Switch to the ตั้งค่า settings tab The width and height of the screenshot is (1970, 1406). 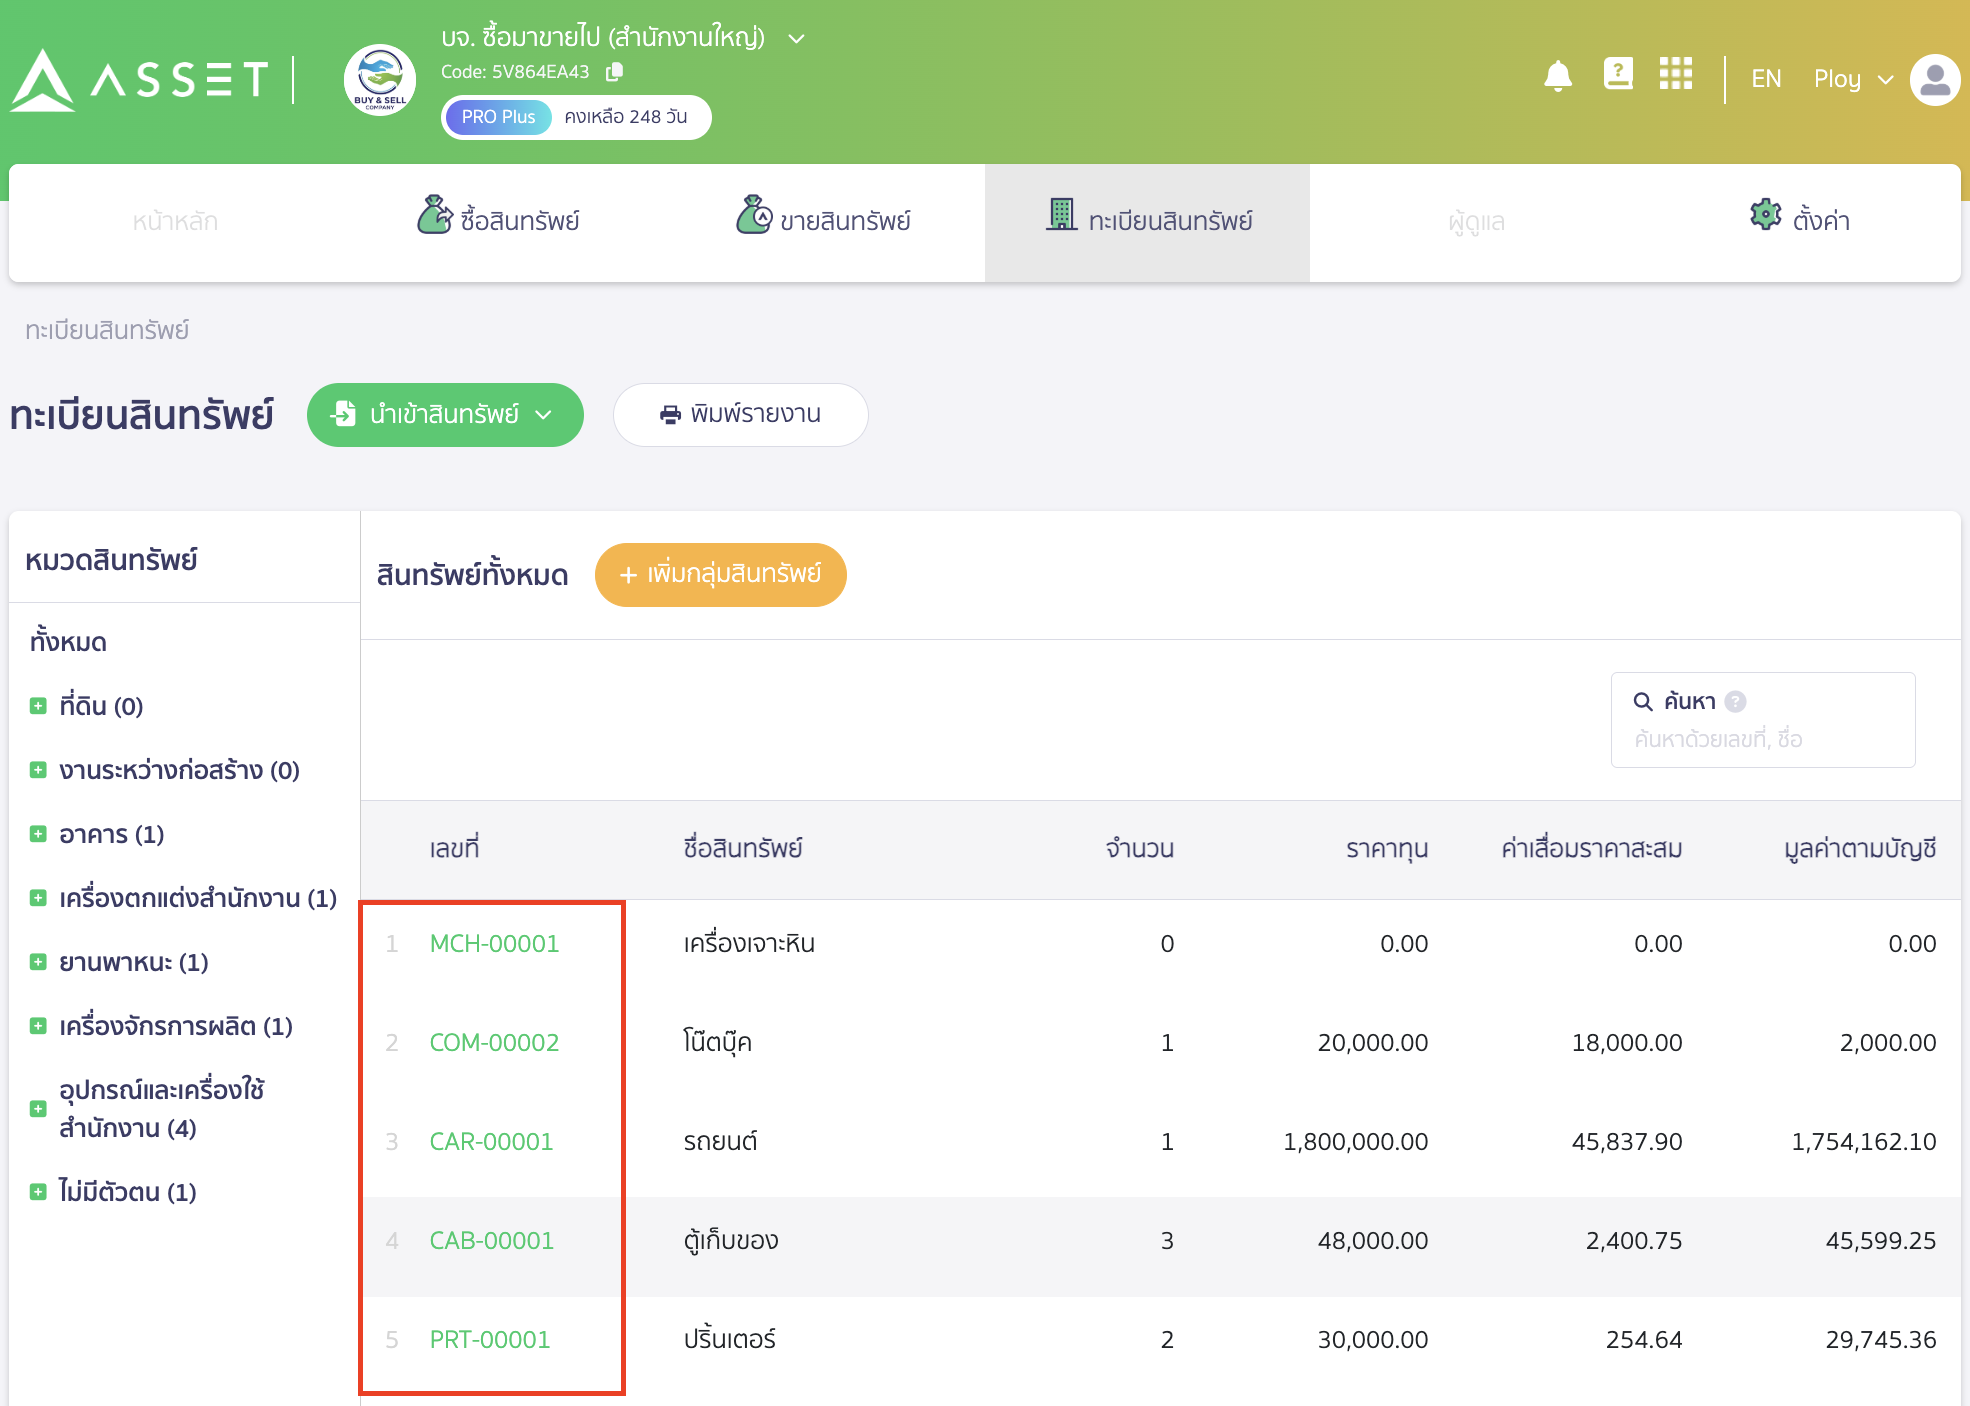click(x=1800, y=220)
